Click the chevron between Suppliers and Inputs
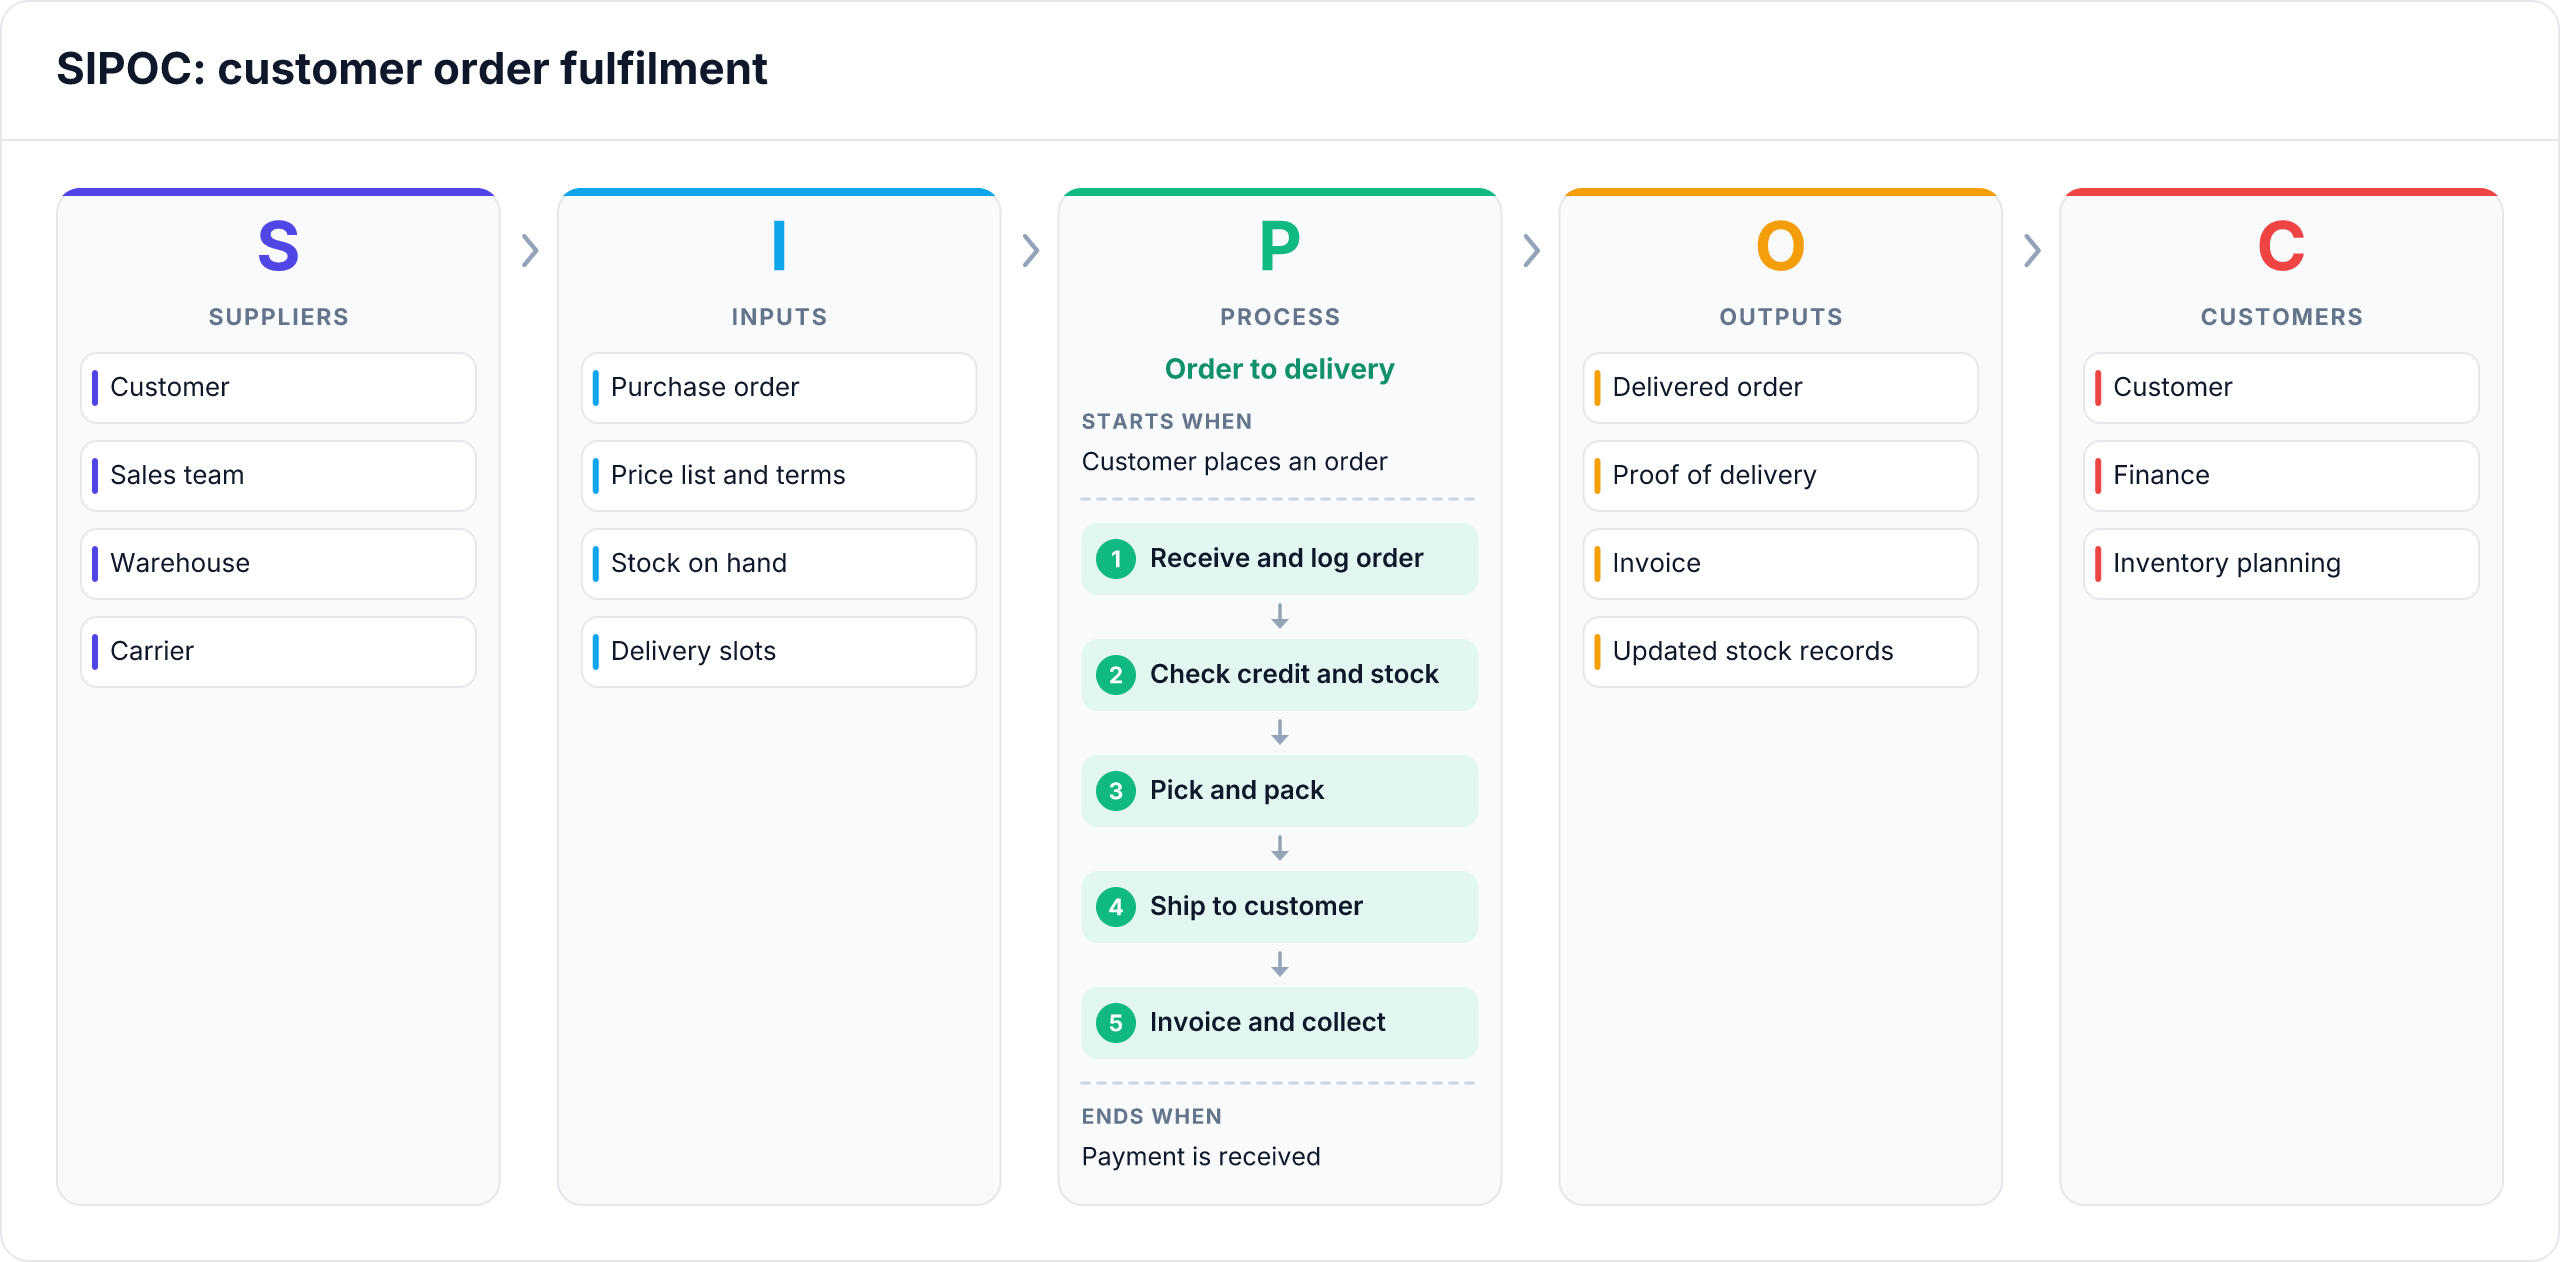Screen dimensions: 2560x1262 [530, 250]
